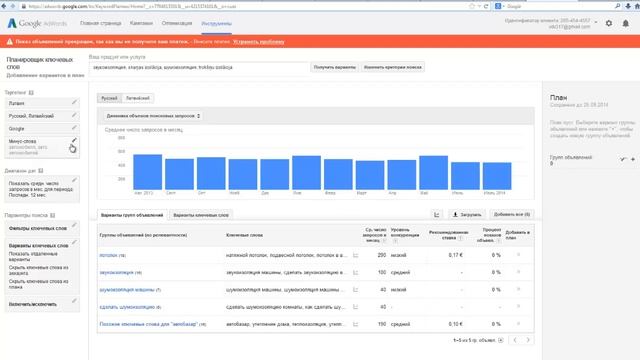Viewport: 640px width, 360px height.
Task: Edit the date range pencil icon
Action: 74,180
